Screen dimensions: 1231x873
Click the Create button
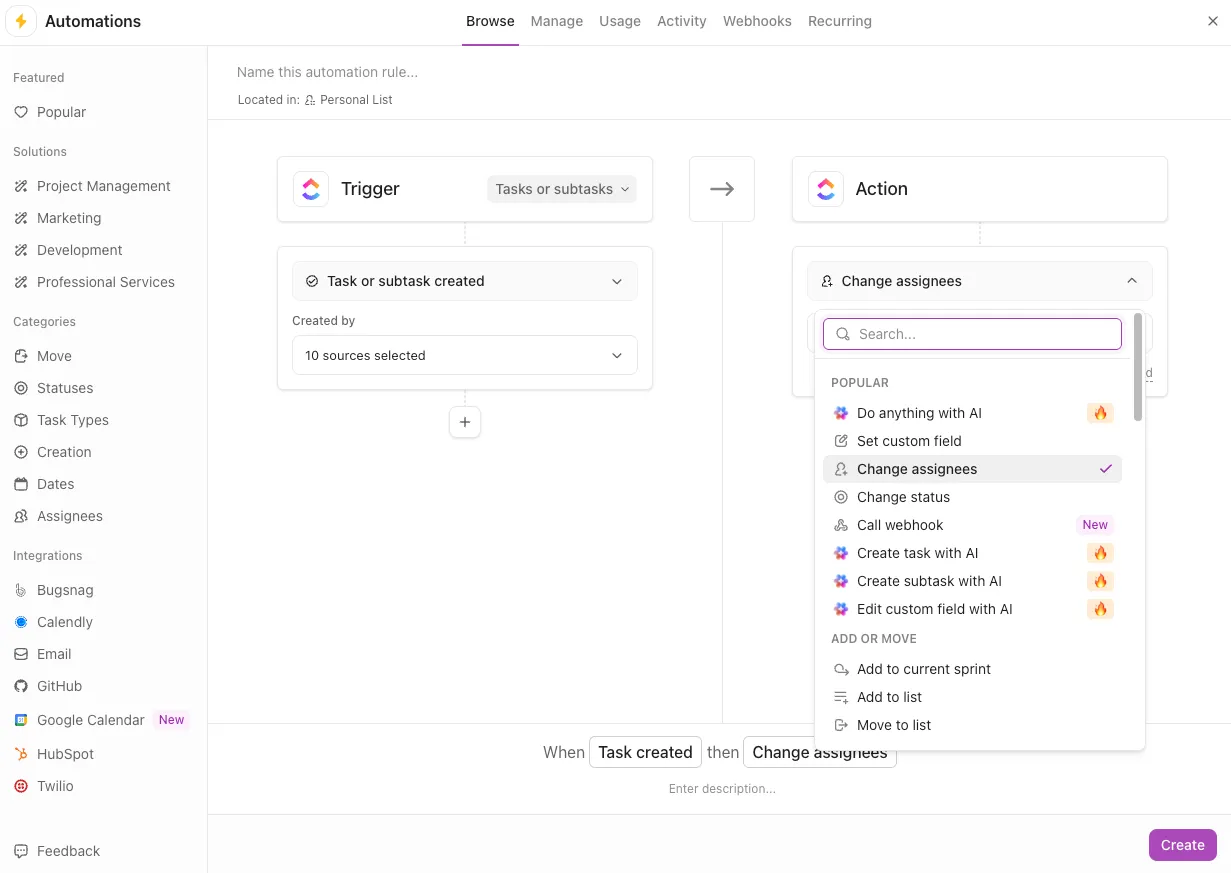coord(1183,845)
